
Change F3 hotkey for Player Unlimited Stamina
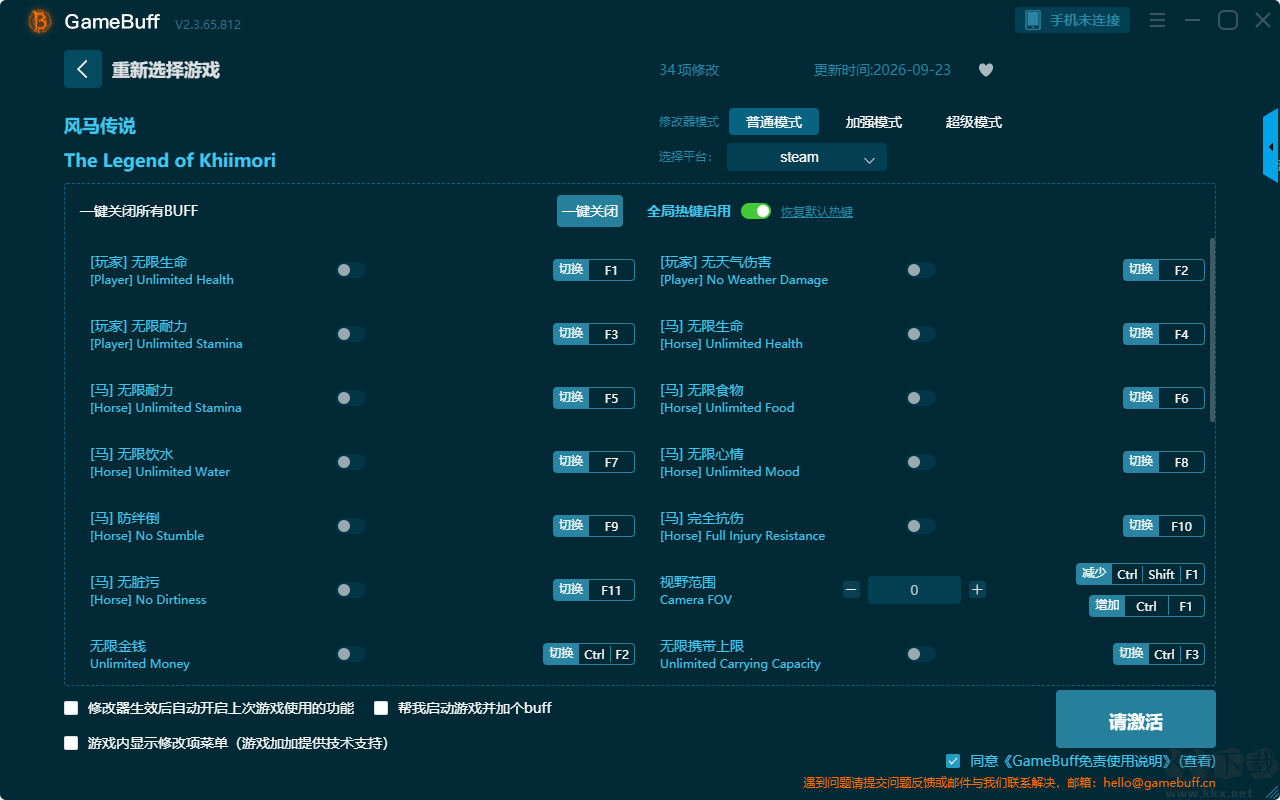[594, 334]
